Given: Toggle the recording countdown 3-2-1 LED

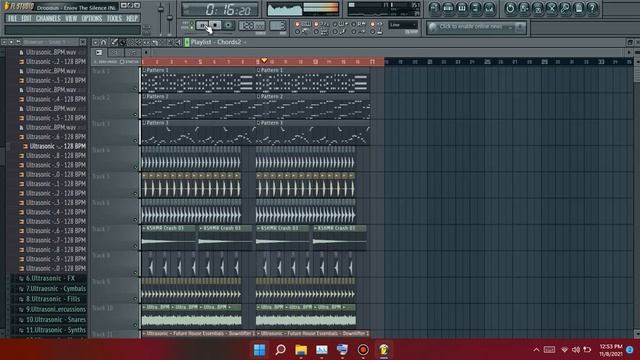Looking at the screenshot, I should pyautogui.click(x=316, y=24).
